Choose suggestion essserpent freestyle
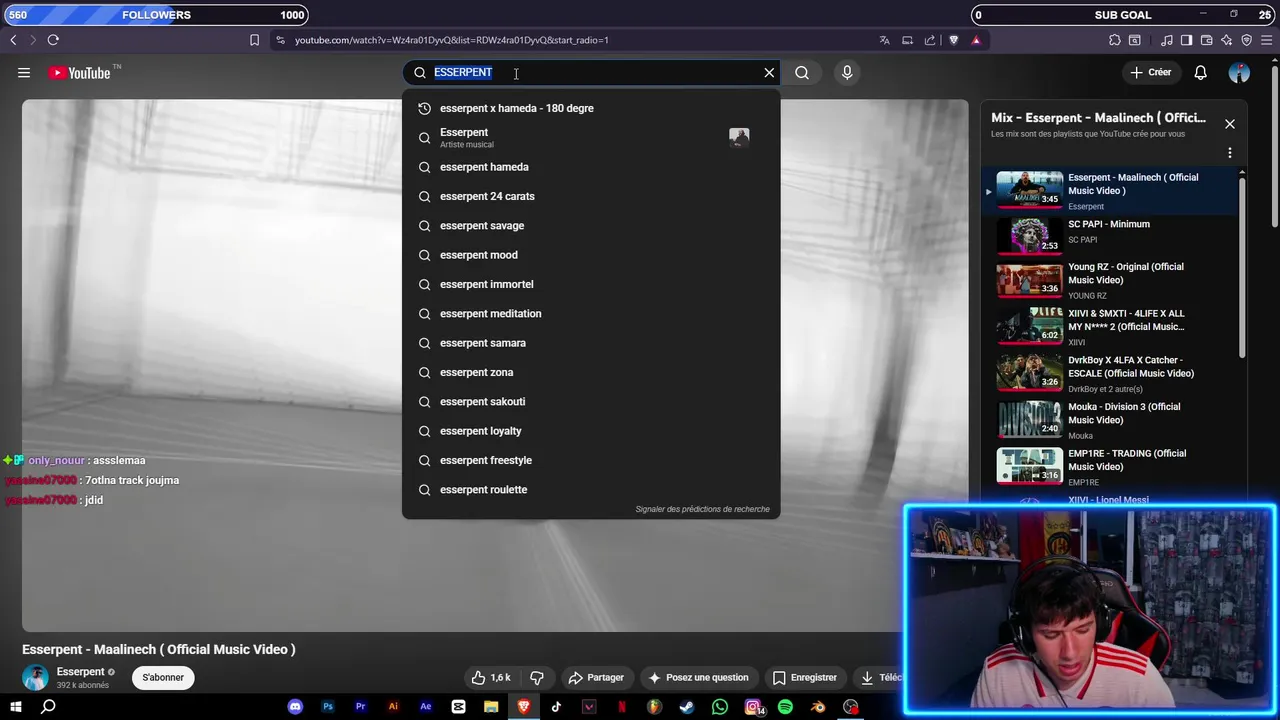This screenshot has width=1280, height=720. [x=591, y=460]
